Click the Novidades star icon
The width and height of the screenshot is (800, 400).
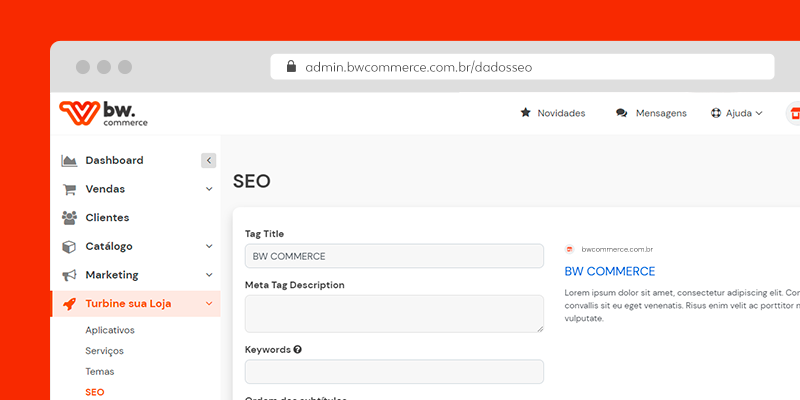click(525, 113)
